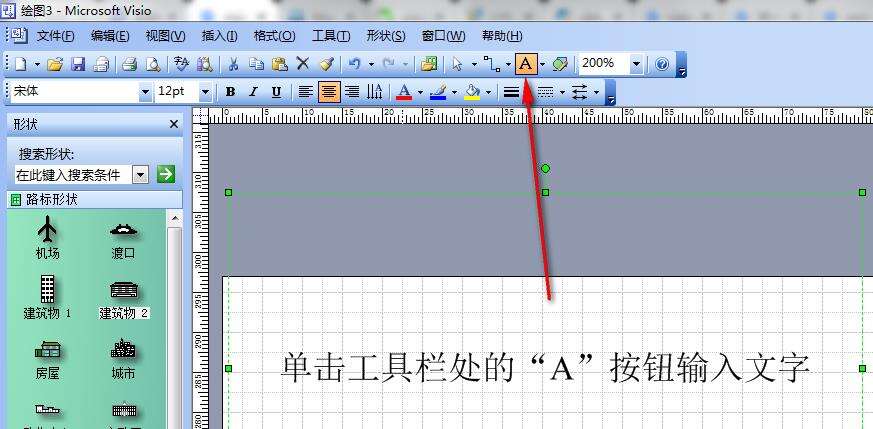Open the line pattern dropdown arrow
Image resolution: width=873 pixels, height=429 pixels.
tap(562, 92)
